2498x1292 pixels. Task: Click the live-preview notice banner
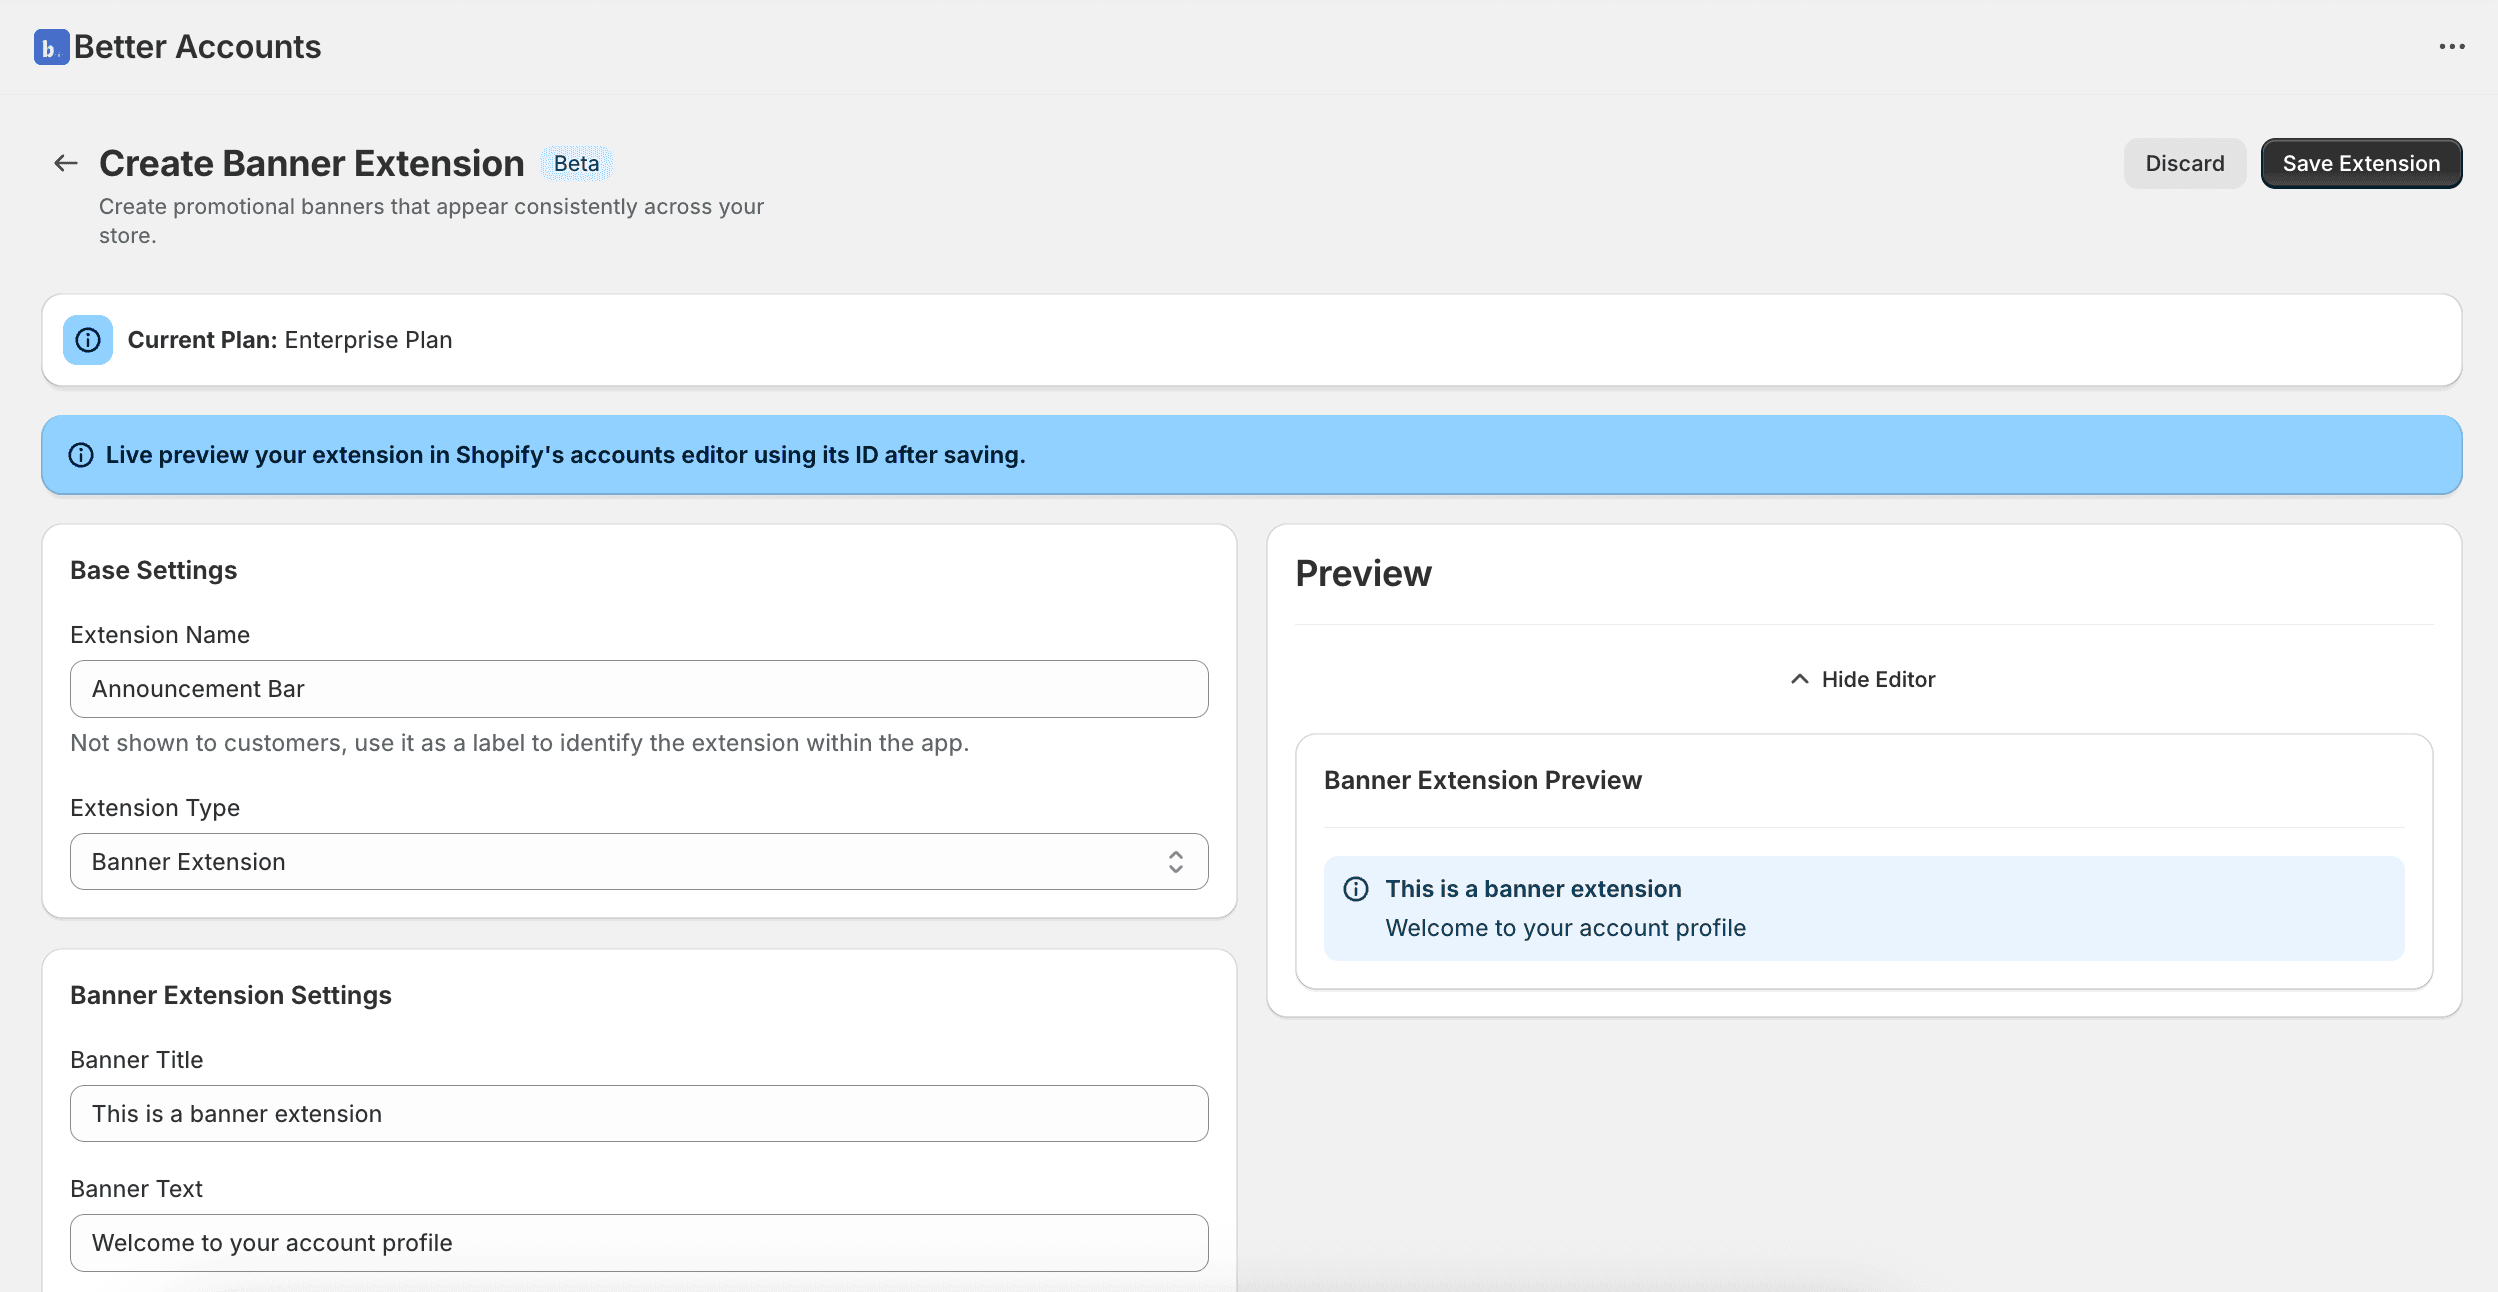coord(1249,454)
